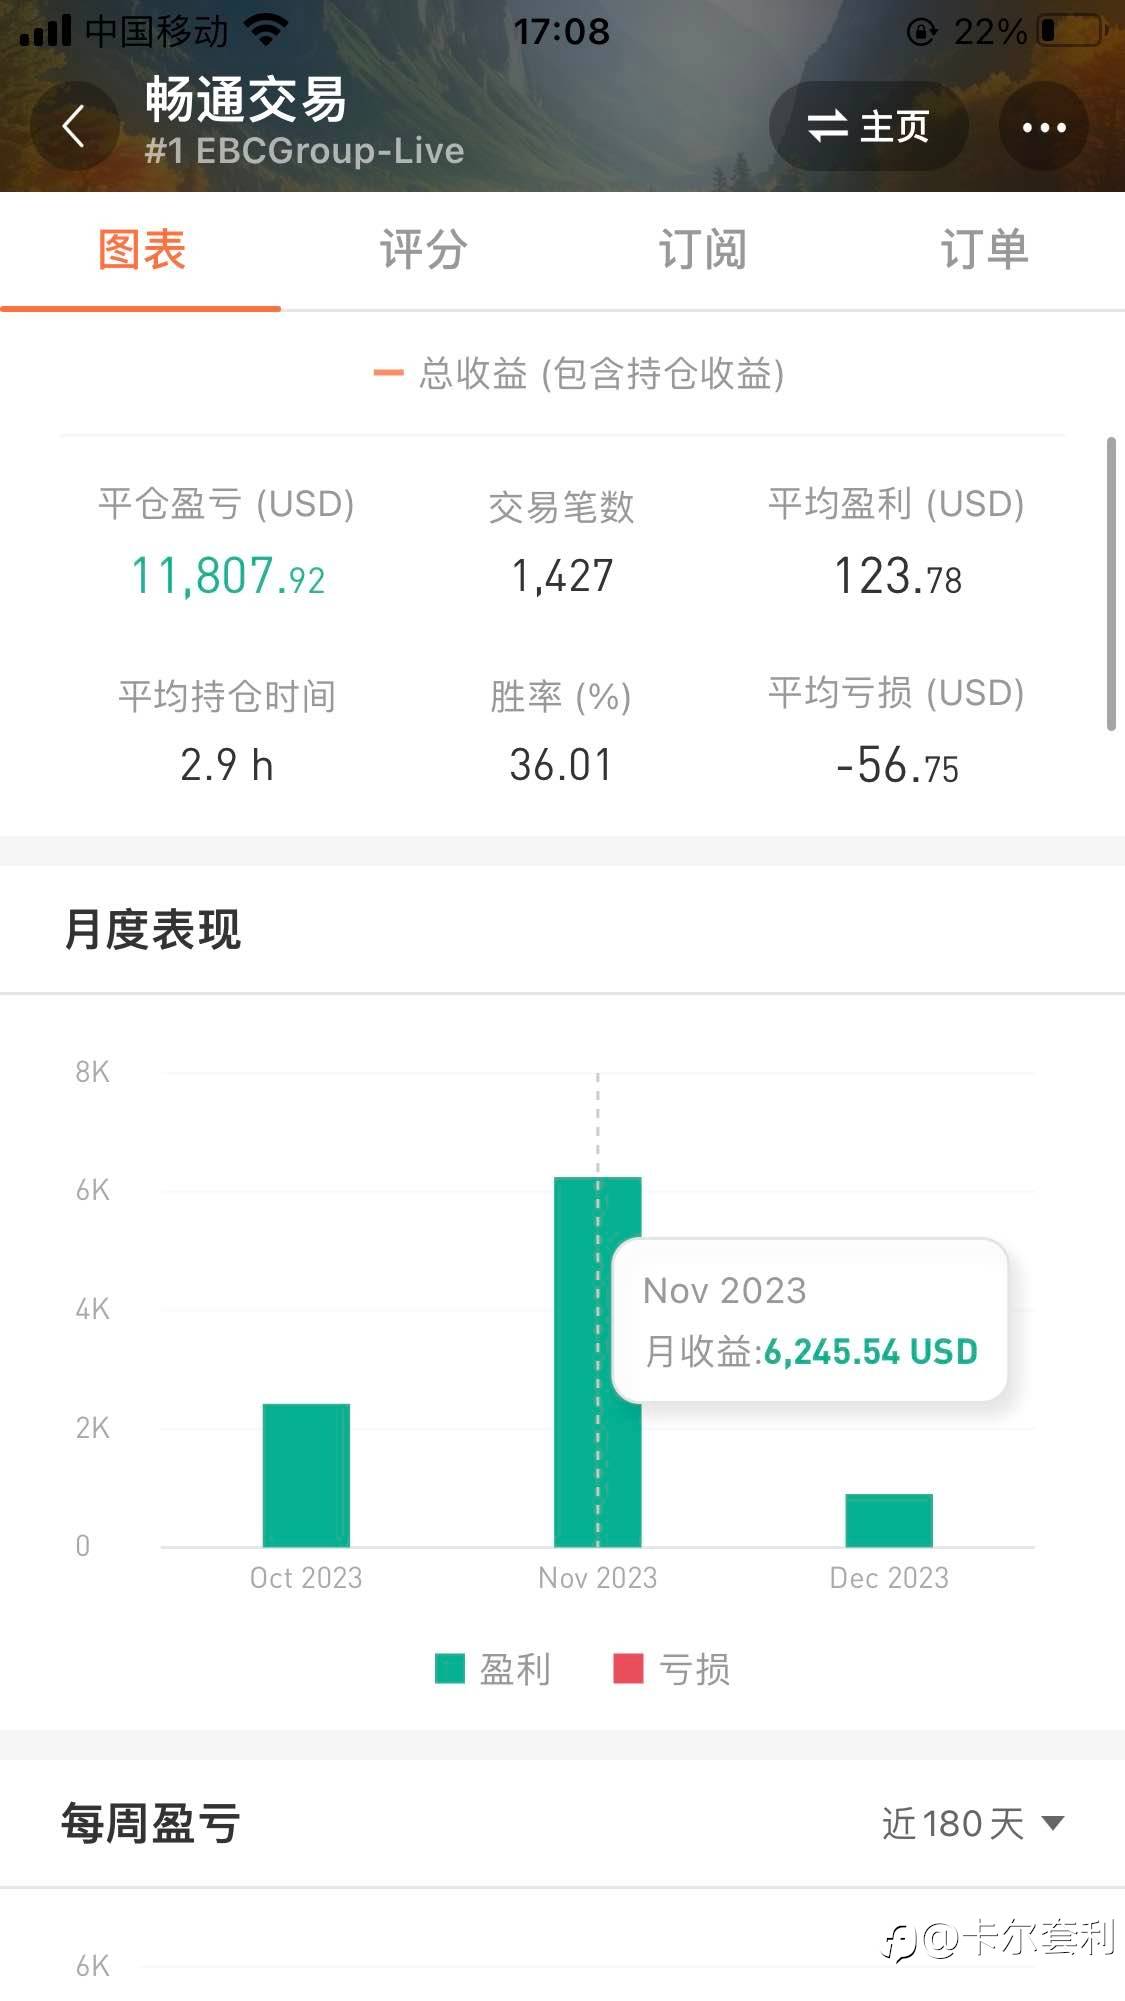Click the vertical scrollbar on the right
The image size is (1125, 2001).
(1111, 584)
